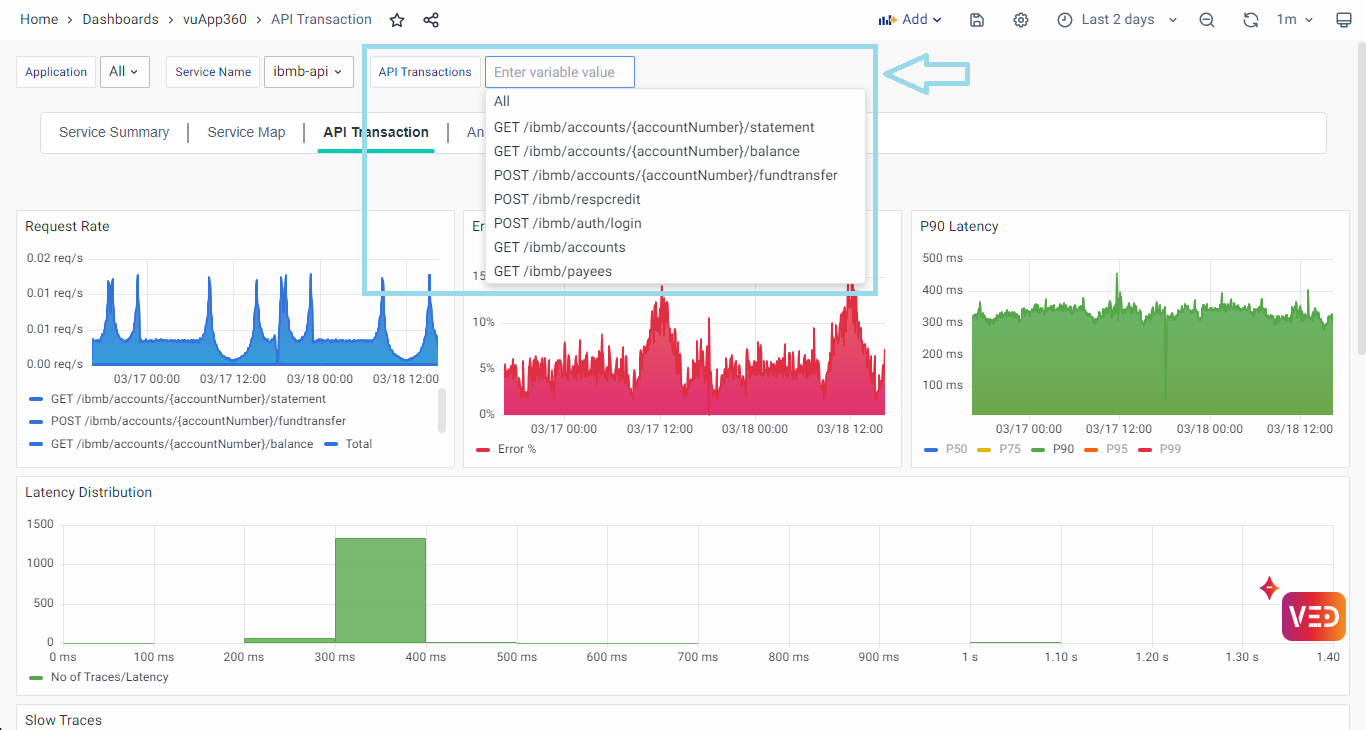Star this dashboard as favorite

pos(397,20)
